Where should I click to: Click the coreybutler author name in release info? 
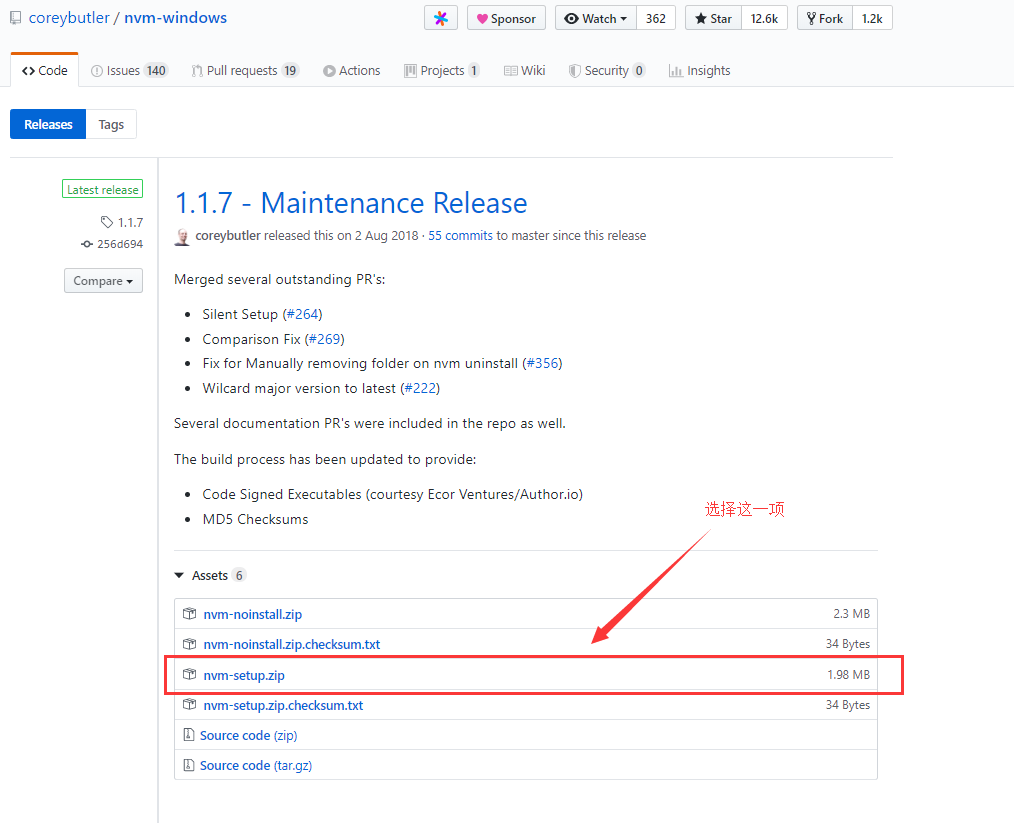coord(228,235)
